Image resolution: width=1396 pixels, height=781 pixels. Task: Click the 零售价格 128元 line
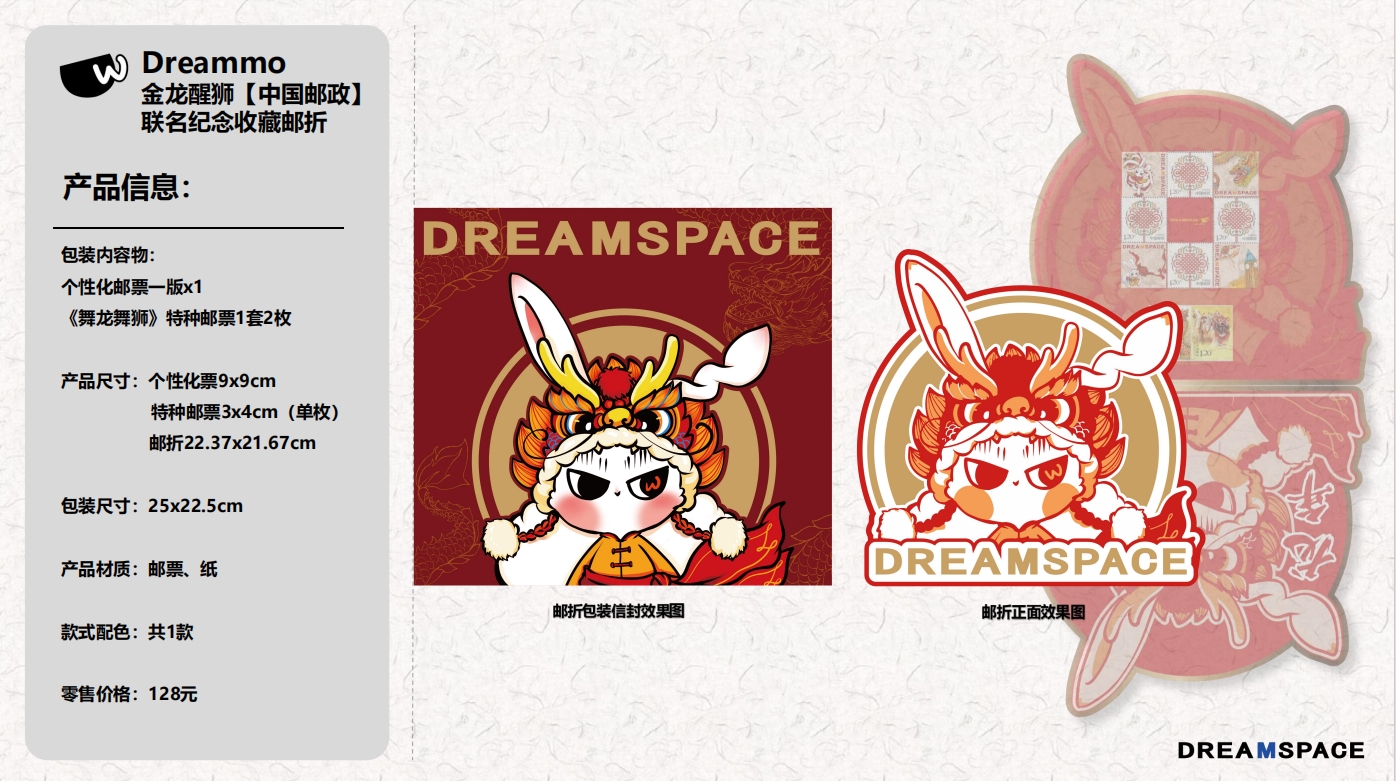(129, 694)
